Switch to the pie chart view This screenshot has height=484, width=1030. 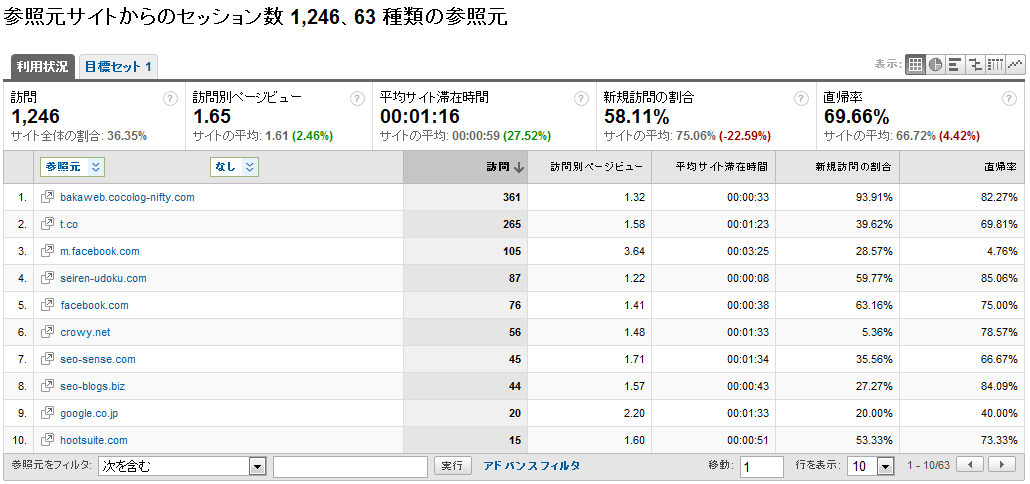point(935,65)
